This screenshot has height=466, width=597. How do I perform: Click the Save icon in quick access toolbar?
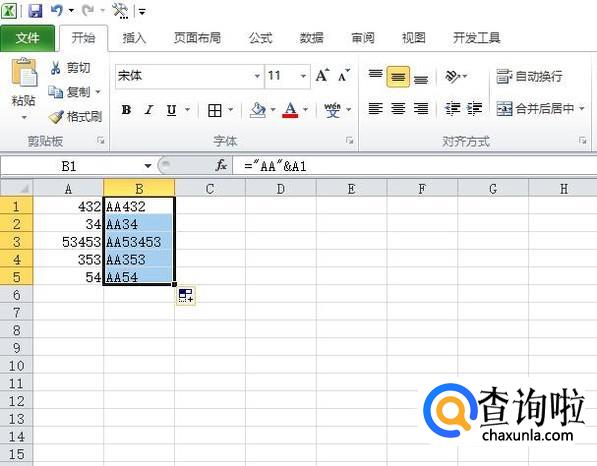[x=35, y=11]
